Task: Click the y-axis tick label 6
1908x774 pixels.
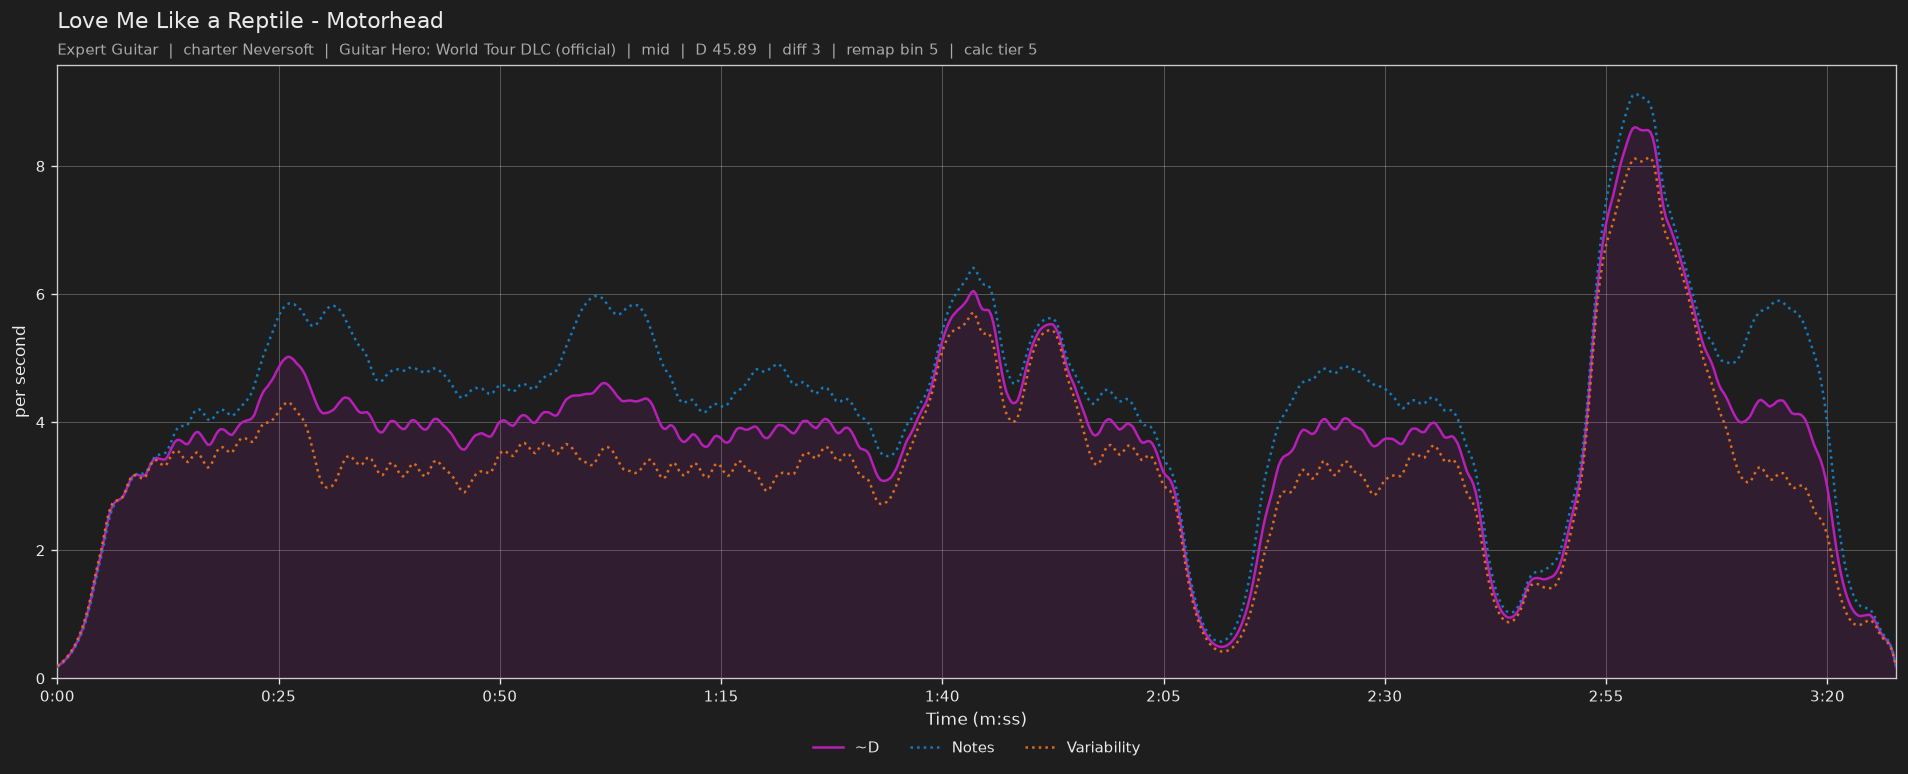Action: tap(43, 295)
